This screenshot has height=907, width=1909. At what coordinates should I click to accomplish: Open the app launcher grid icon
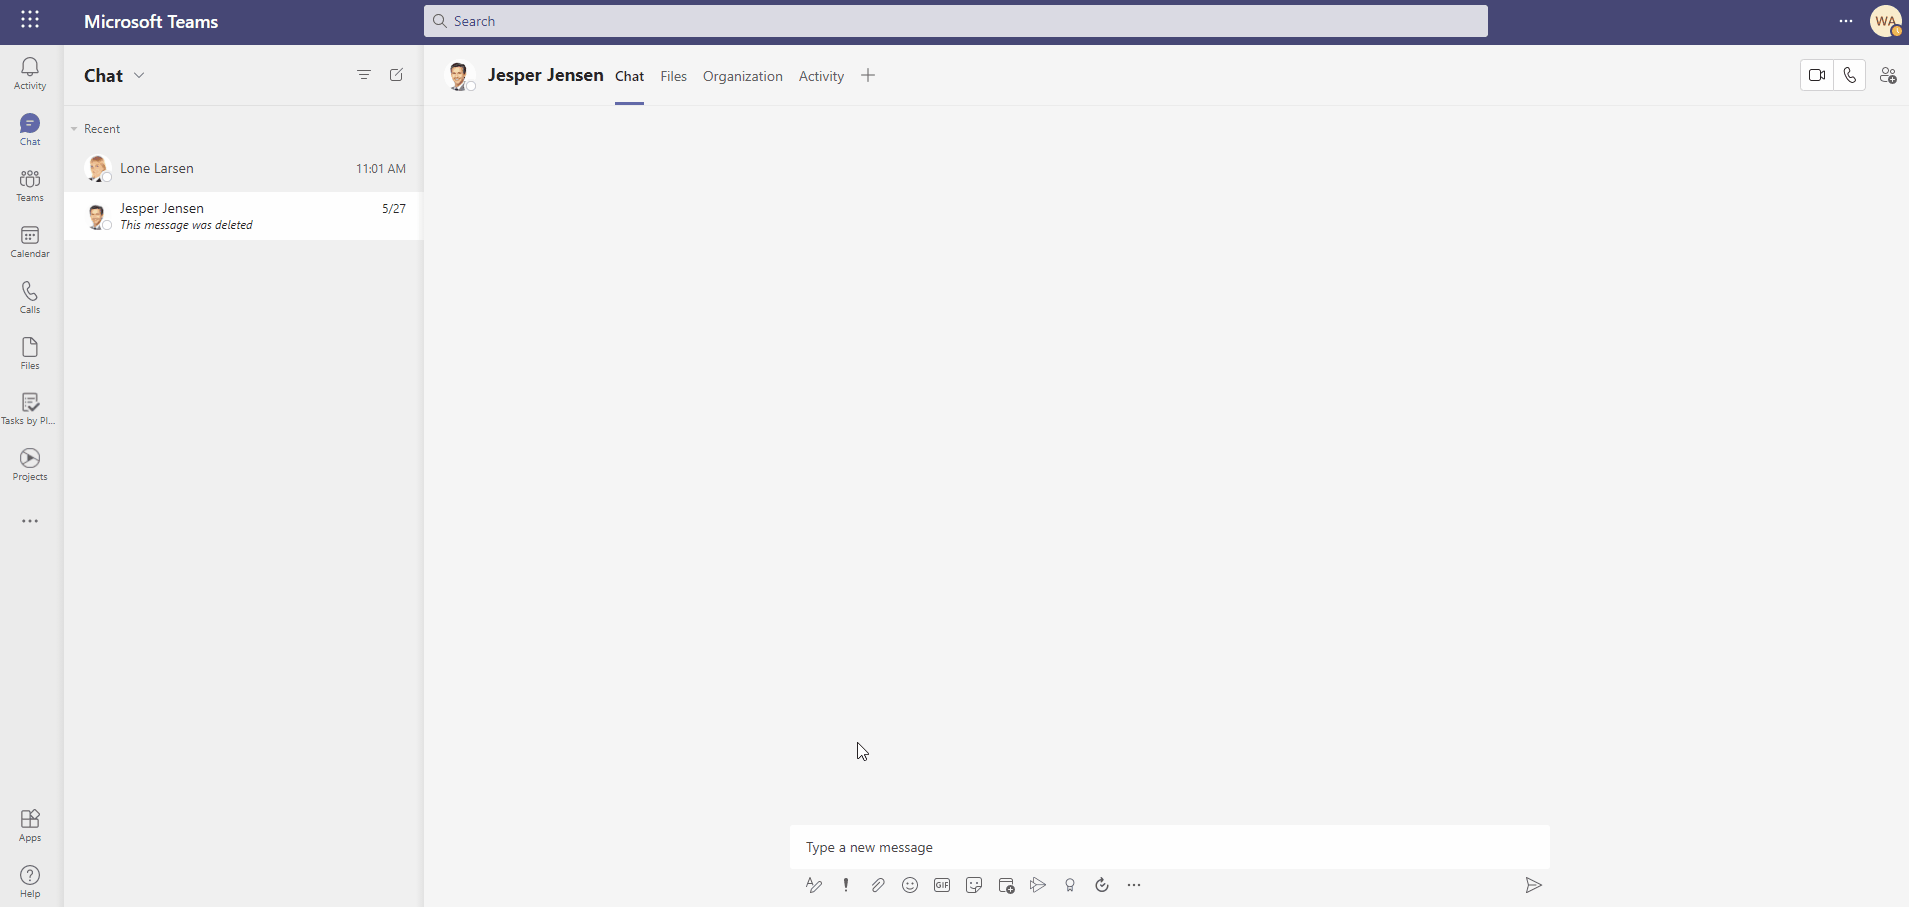[30, 20]
